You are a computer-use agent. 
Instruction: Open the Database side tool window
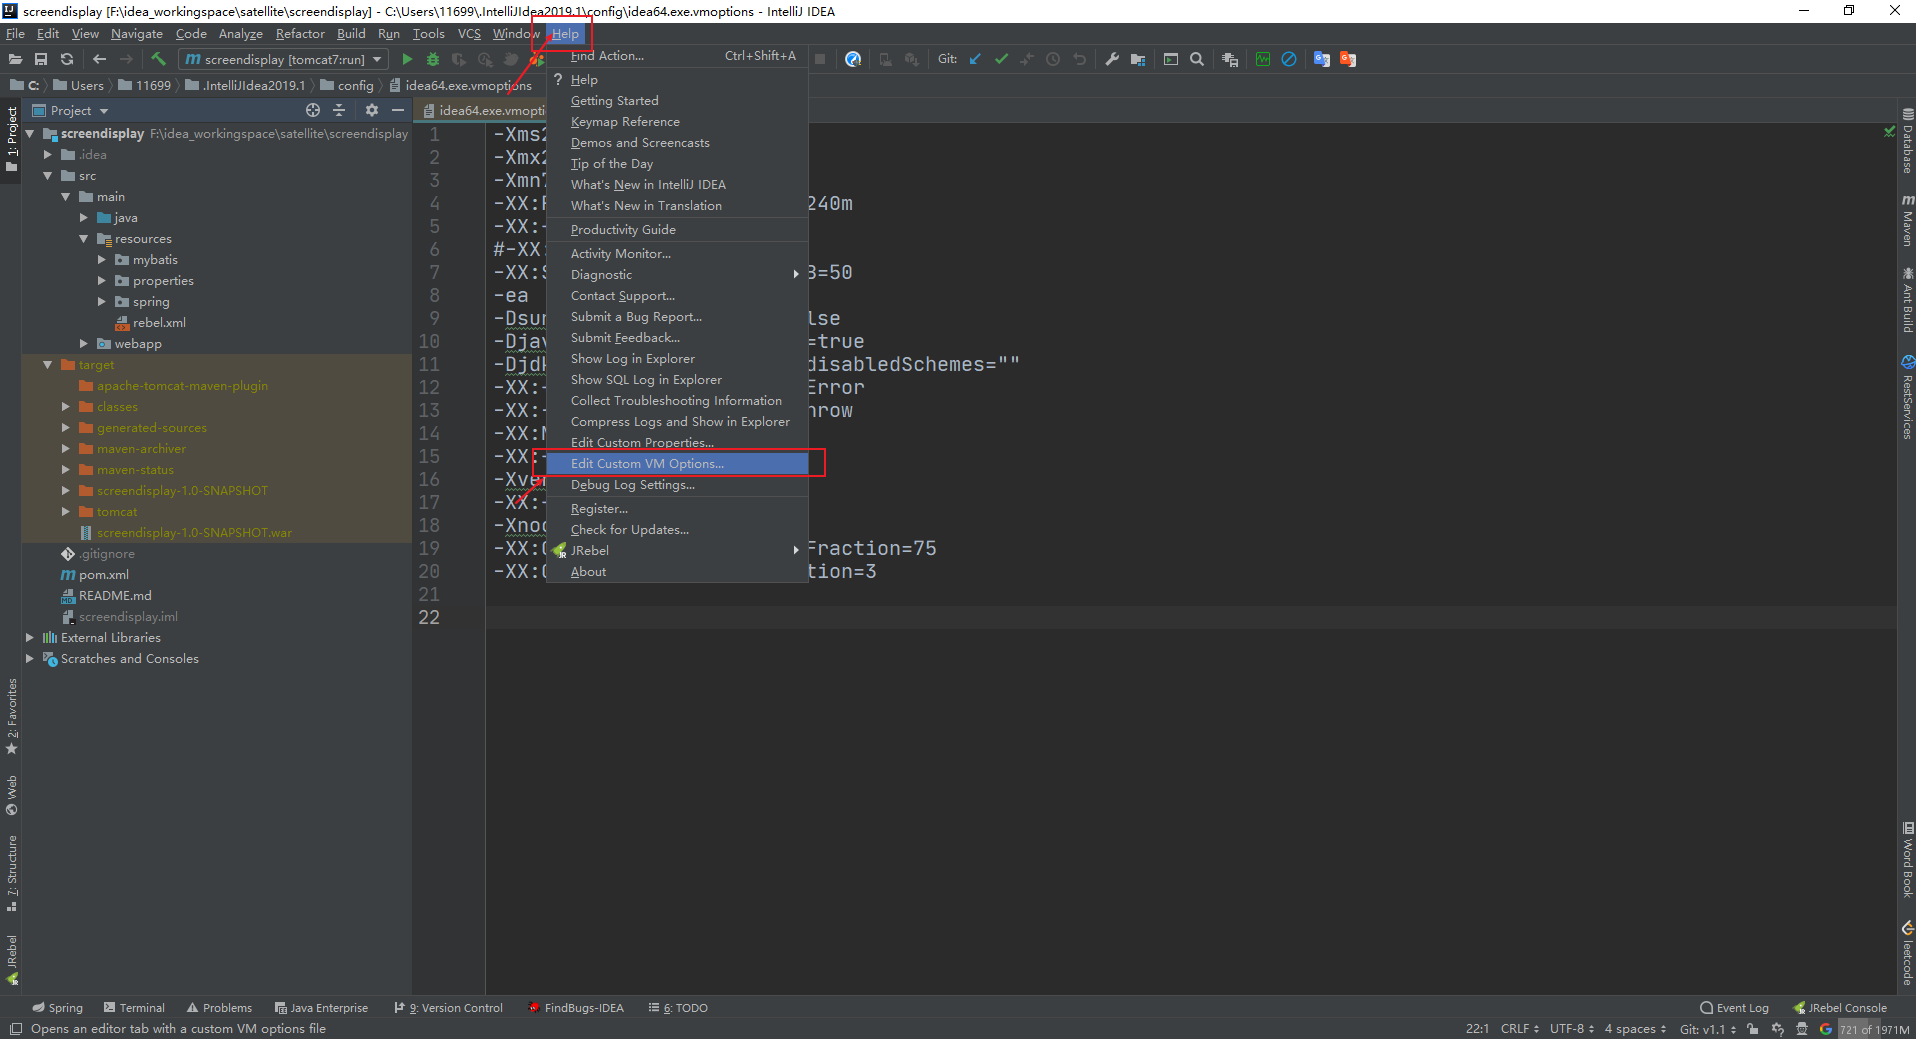coord(1907,140)
